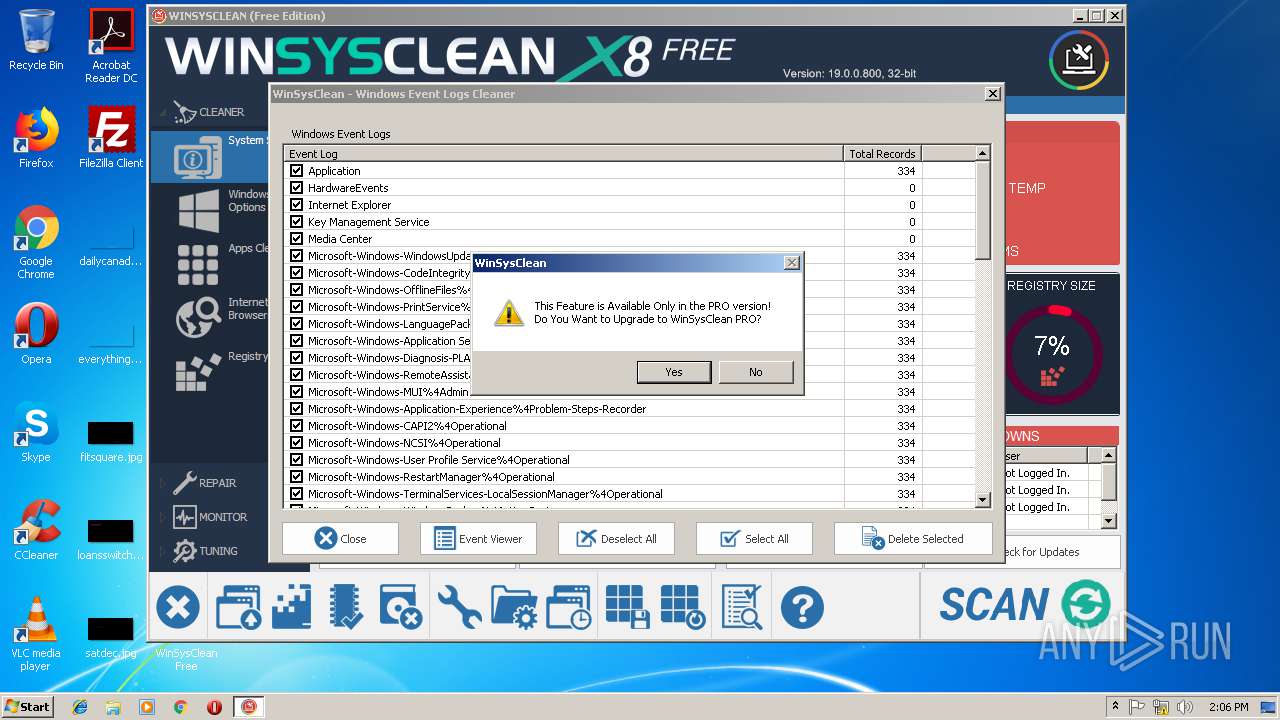
Task: Uncheck the HardwareEvents log checkbox
Action: [296, 188]
